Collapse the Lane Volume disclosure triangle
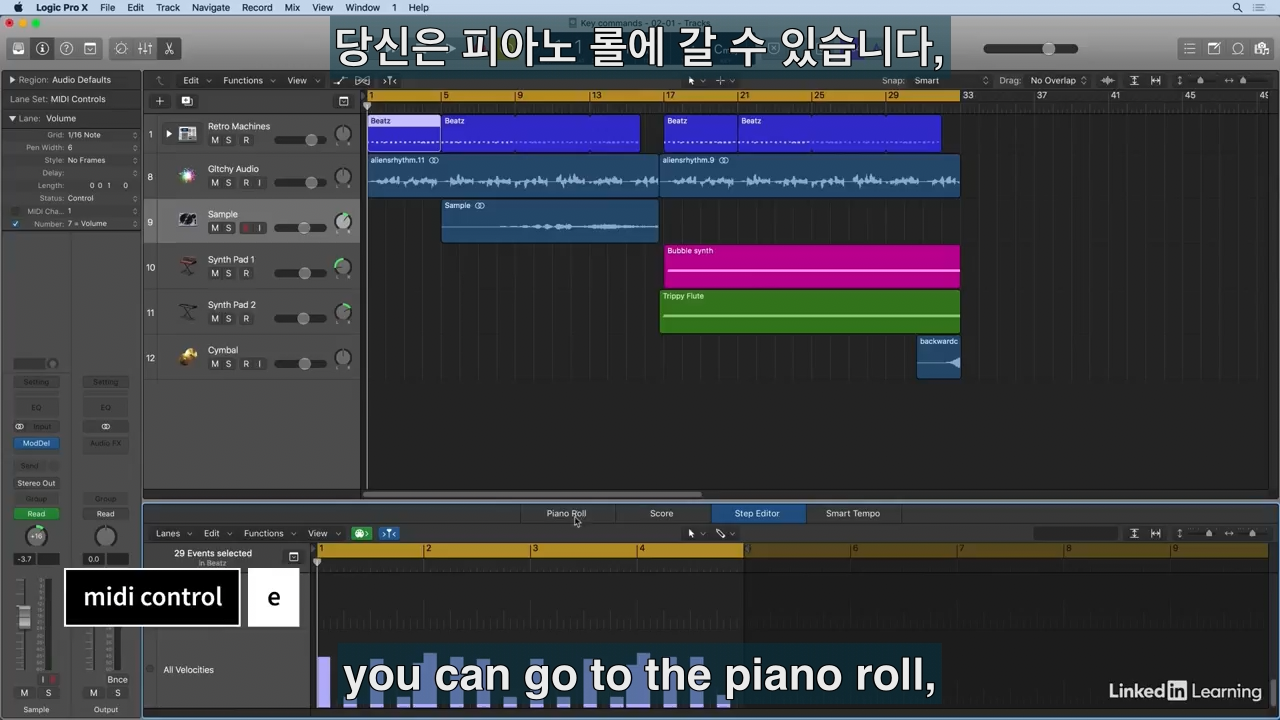1280x720 pixels. pyautogui.click(x=12, y=118)
